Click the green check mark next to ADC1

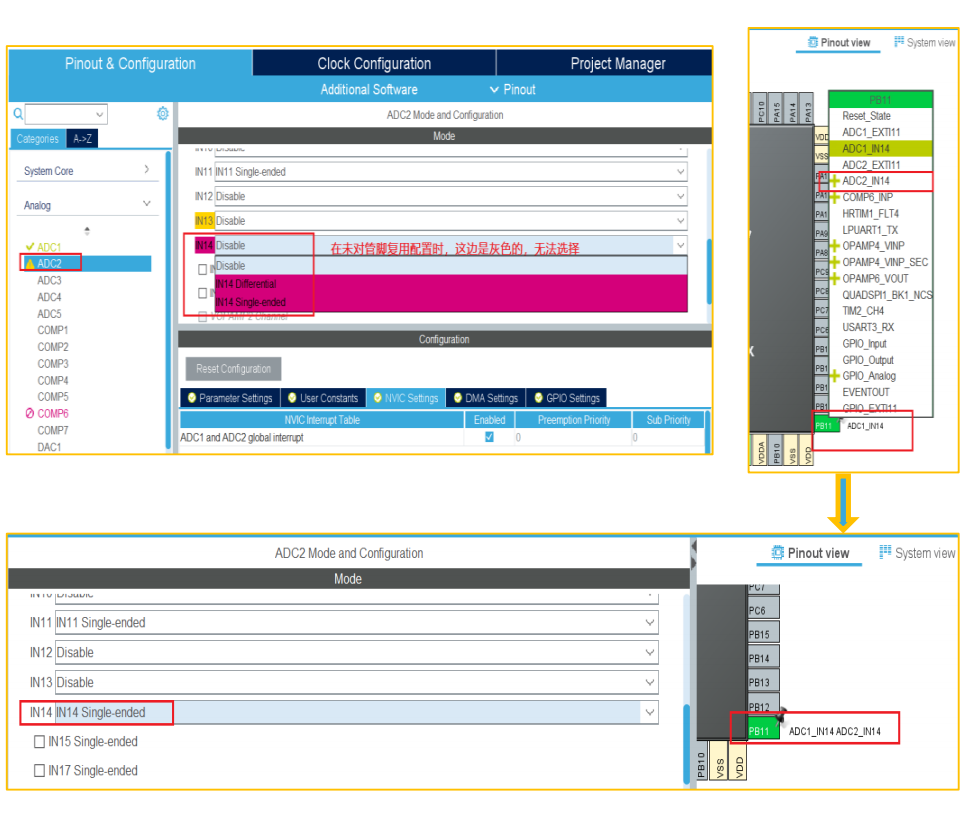(30, 247)
